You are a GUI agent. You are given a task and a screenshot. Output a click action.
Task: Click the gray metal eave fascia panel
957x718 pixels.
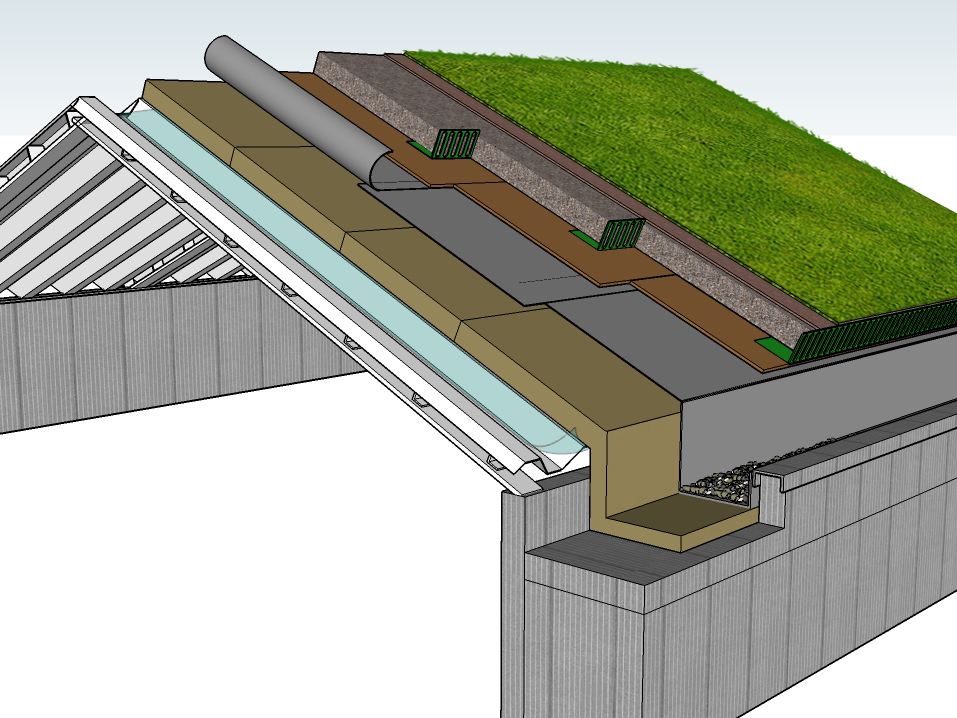[800, 400]
